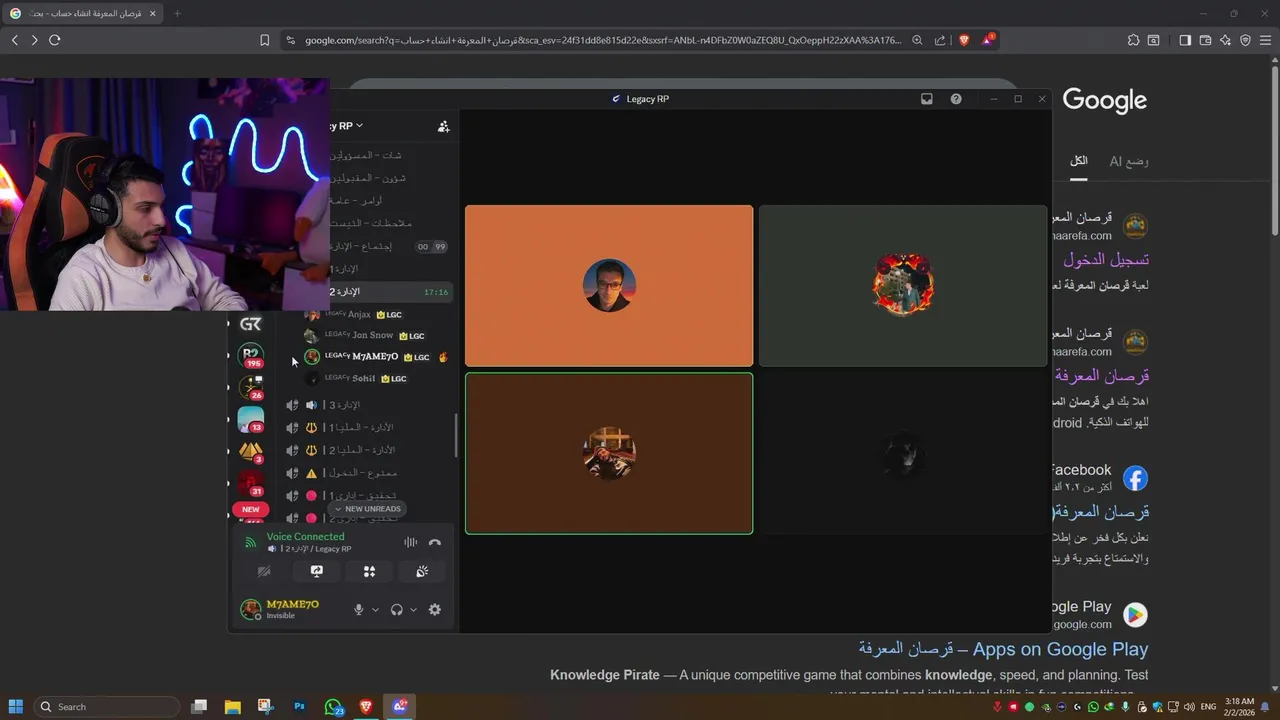Viewport: 1280px width, 720px height.
Task: Expand microphone input options chevron
Action: [375, 610]
